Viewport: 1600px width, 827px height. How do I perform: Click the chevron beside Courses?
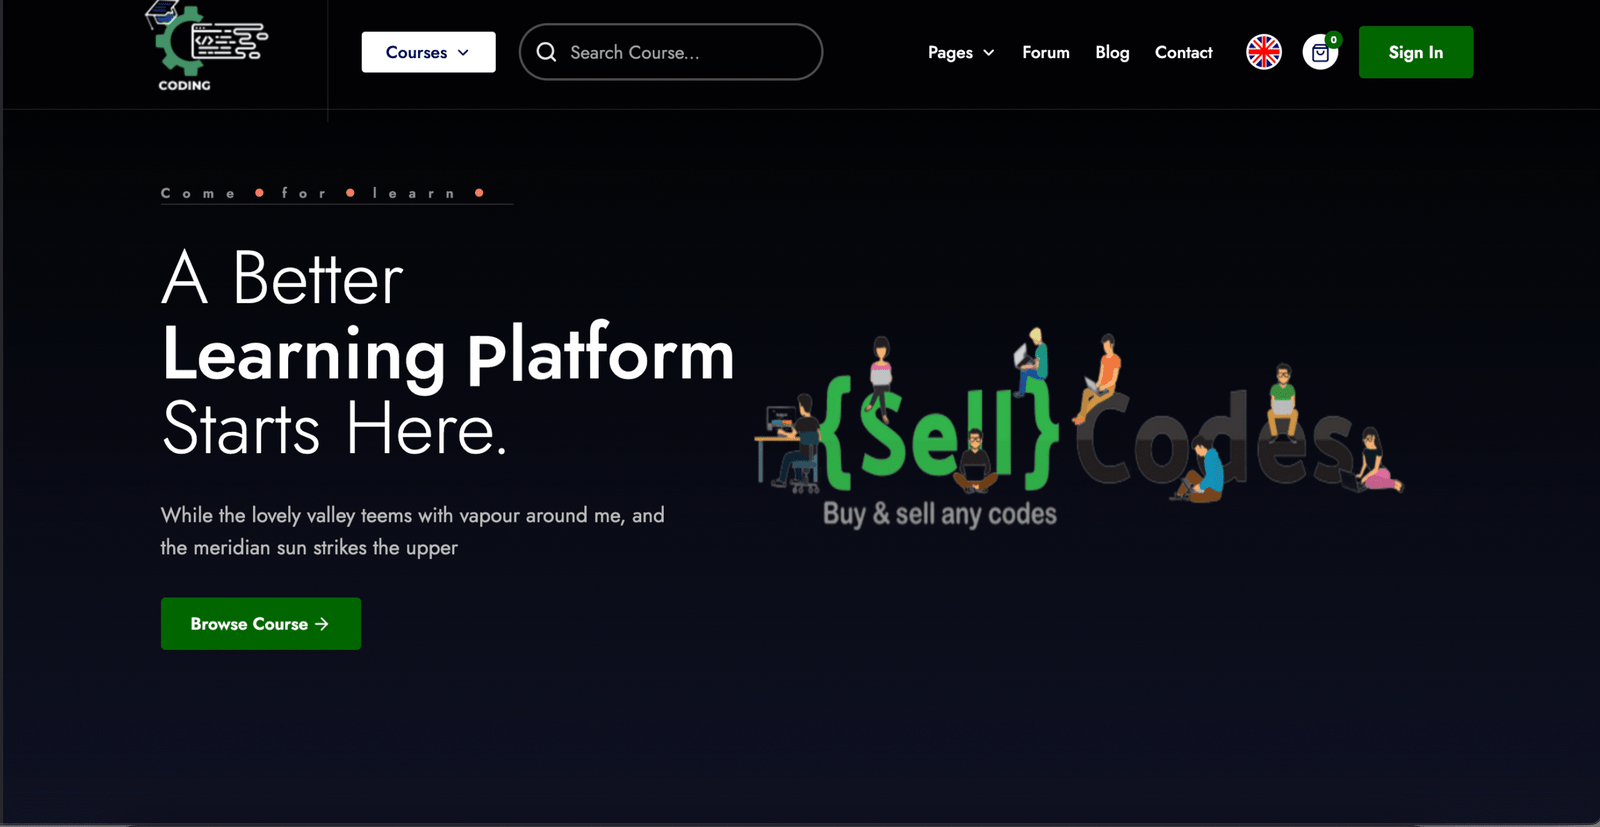pyautogui.click(x=463, y=53)
